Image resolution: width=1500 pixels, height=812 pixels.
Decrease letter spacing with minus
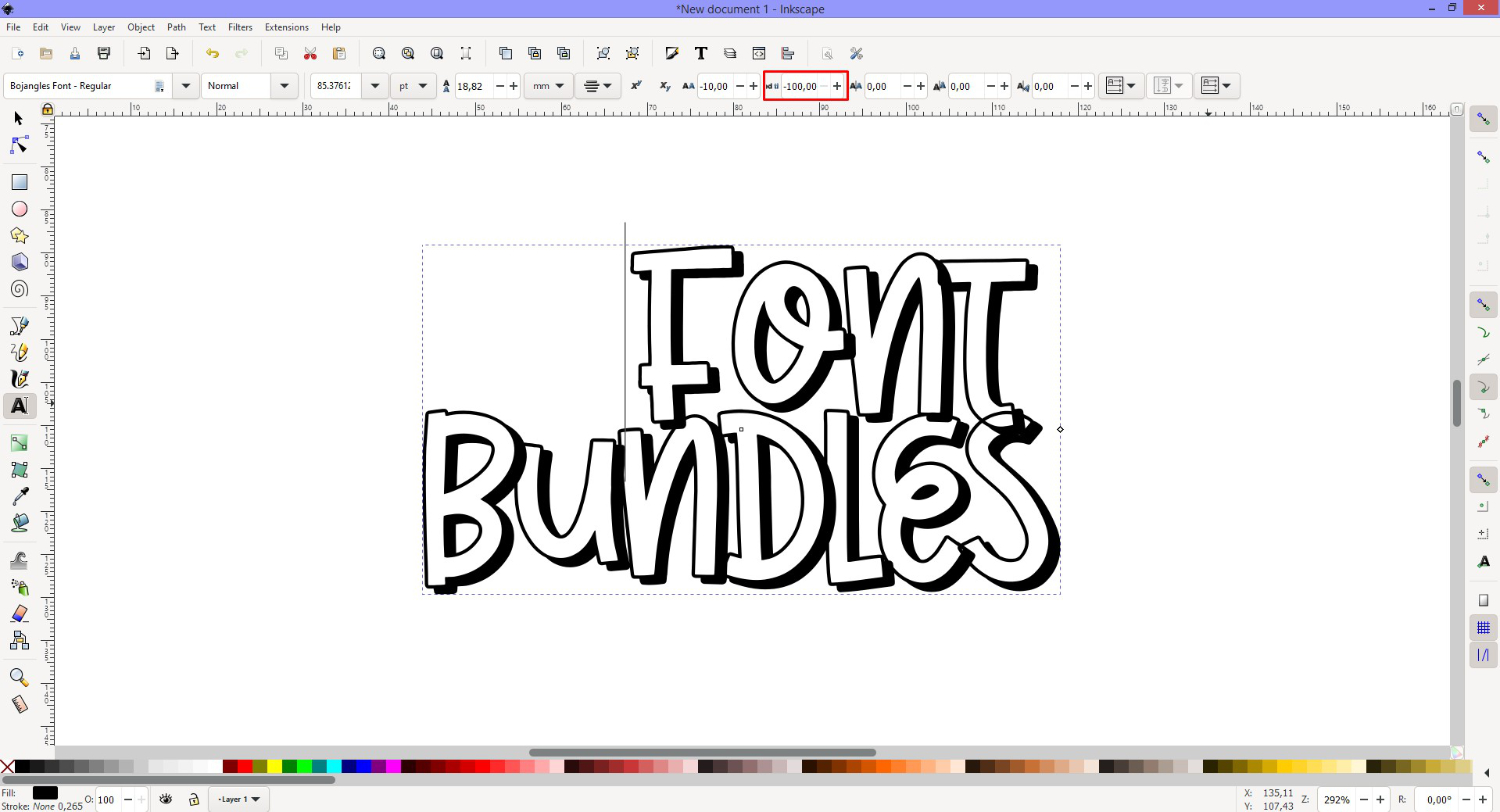[x=739, y=86]
